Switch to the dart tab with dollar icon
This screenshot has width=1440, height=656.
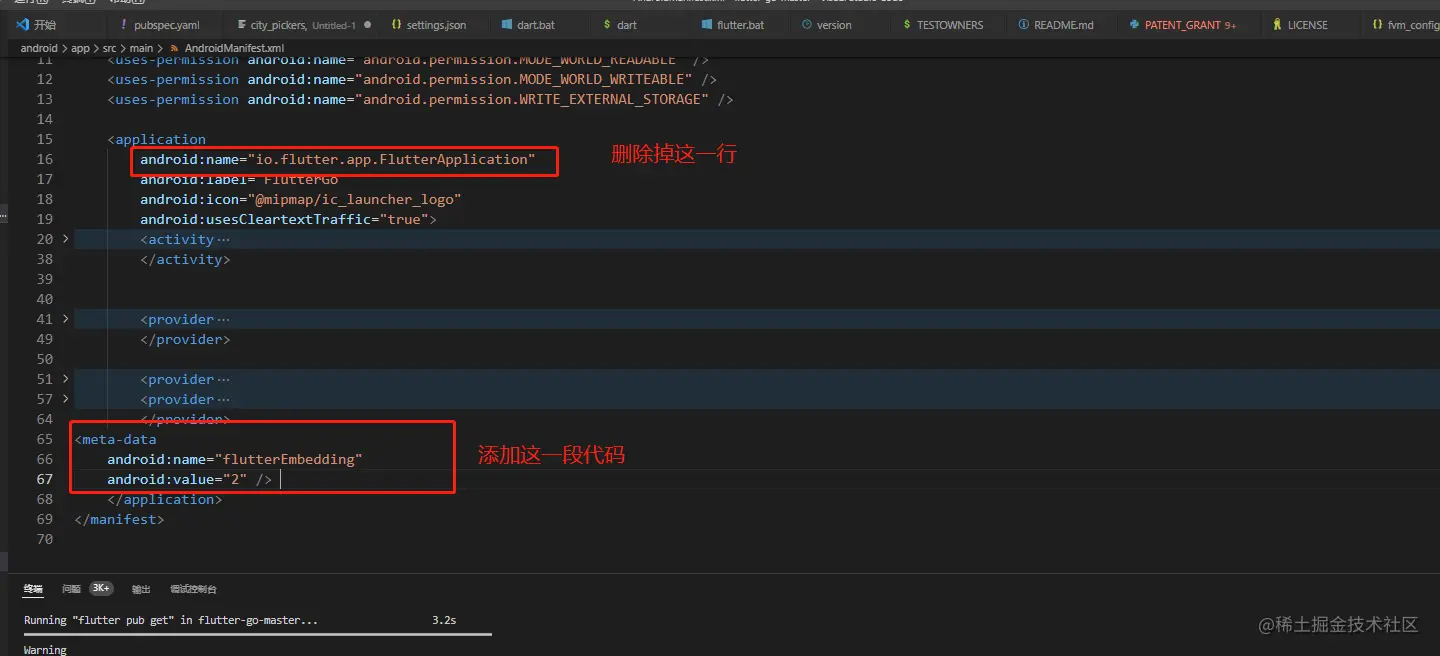click(627, 25)
